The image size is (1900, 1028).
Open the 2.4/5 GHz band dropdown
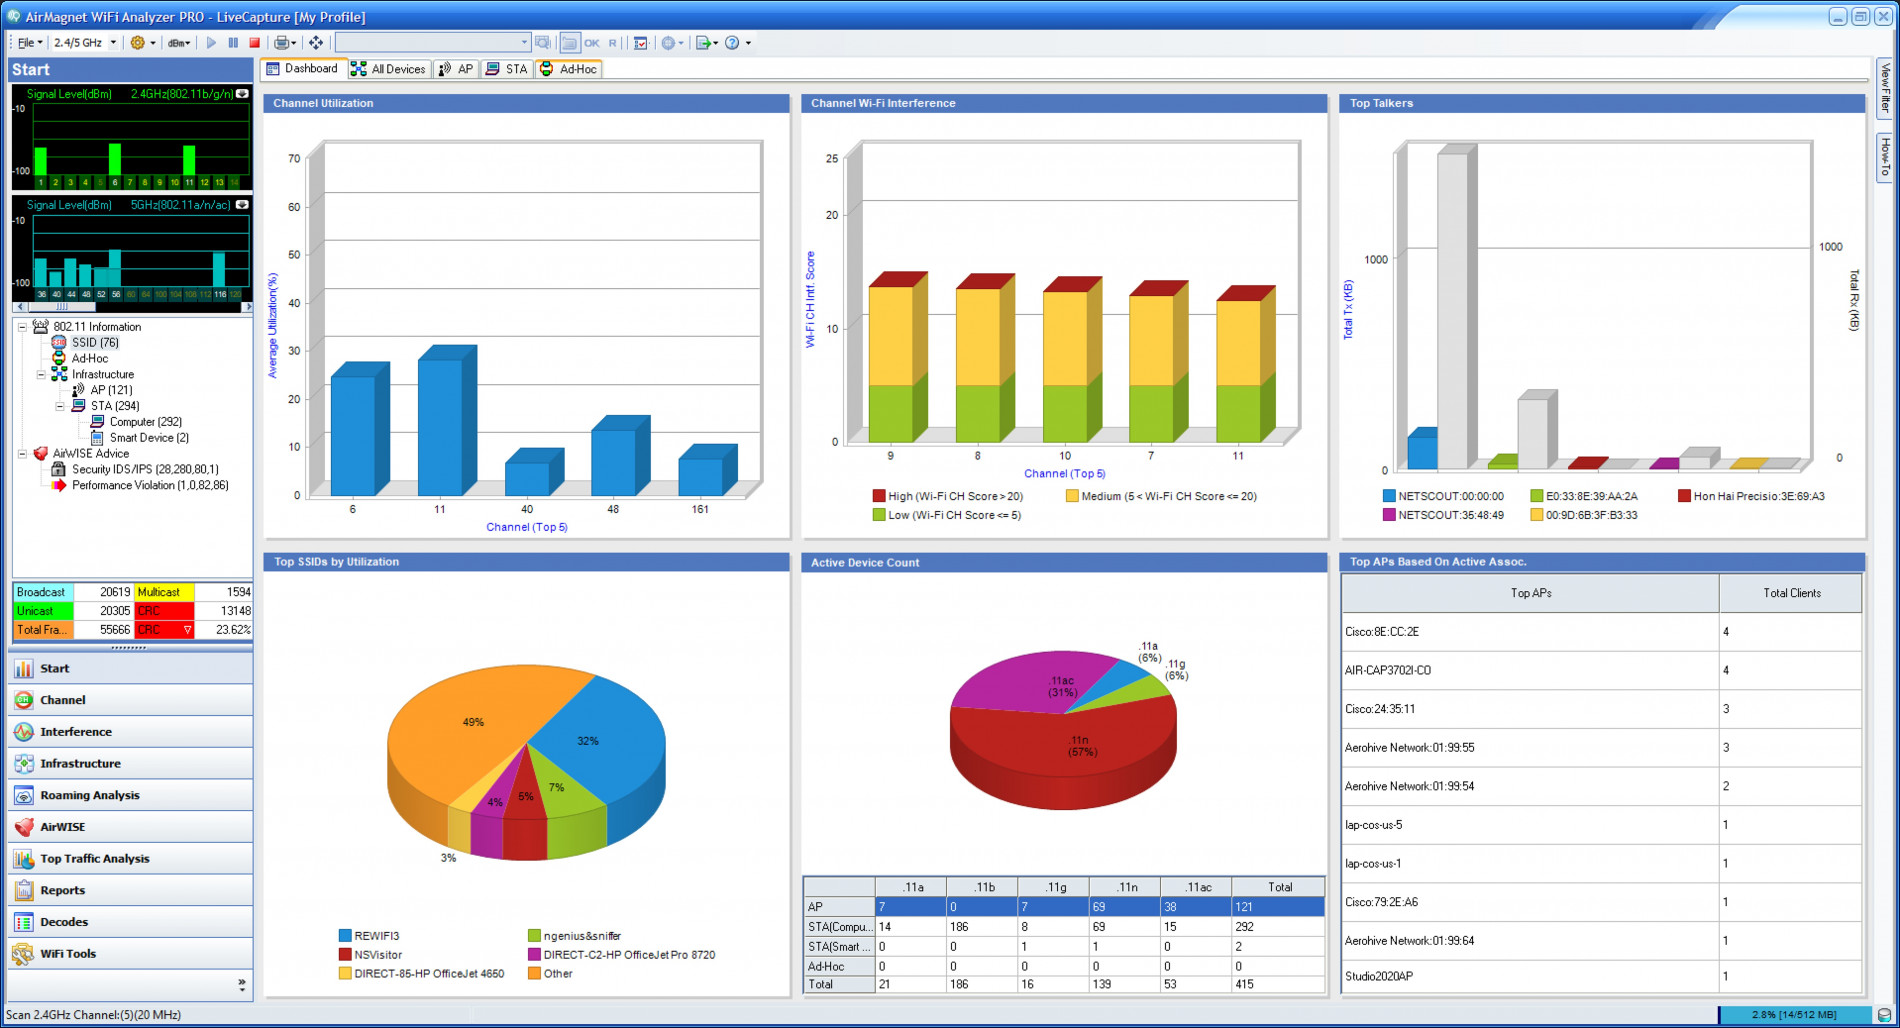[85, 43]
